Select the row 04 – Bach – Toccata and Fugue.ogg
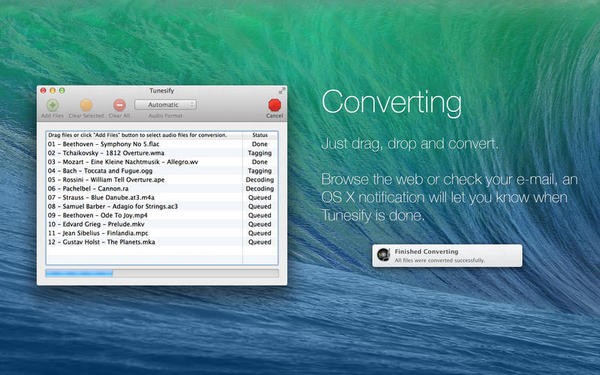The image size is (600, 375). tap(162, 171)
